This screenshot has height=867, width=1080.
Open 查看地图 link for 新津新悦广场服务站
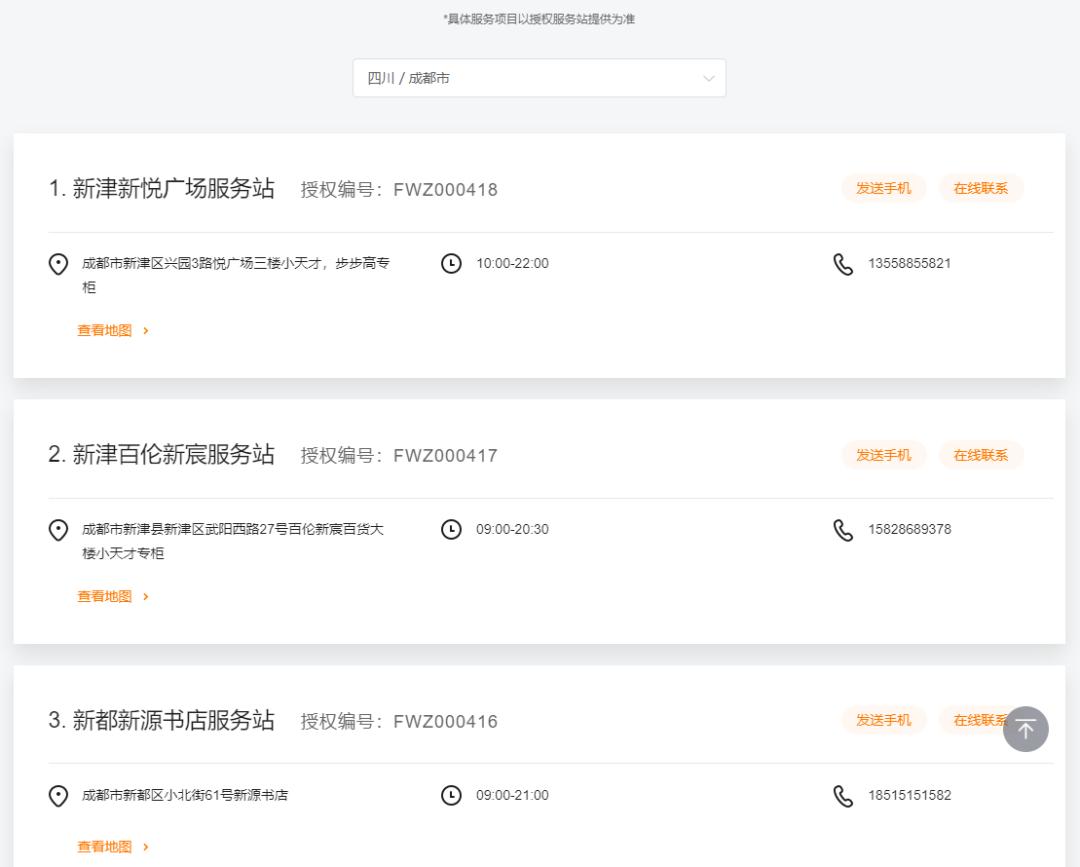tap(104, 330)
